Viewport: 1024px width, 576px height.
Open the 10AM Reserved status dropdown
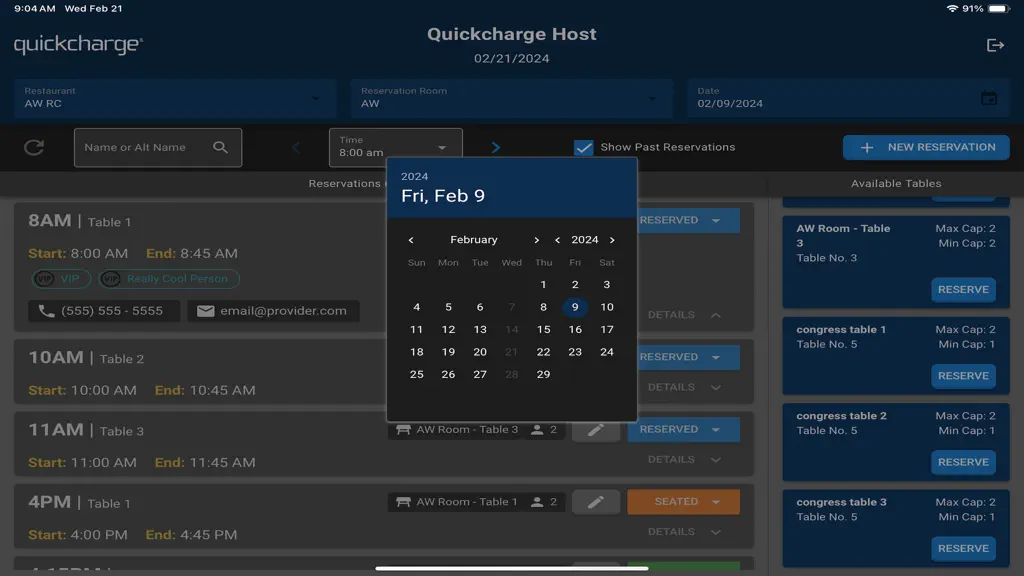684,357
